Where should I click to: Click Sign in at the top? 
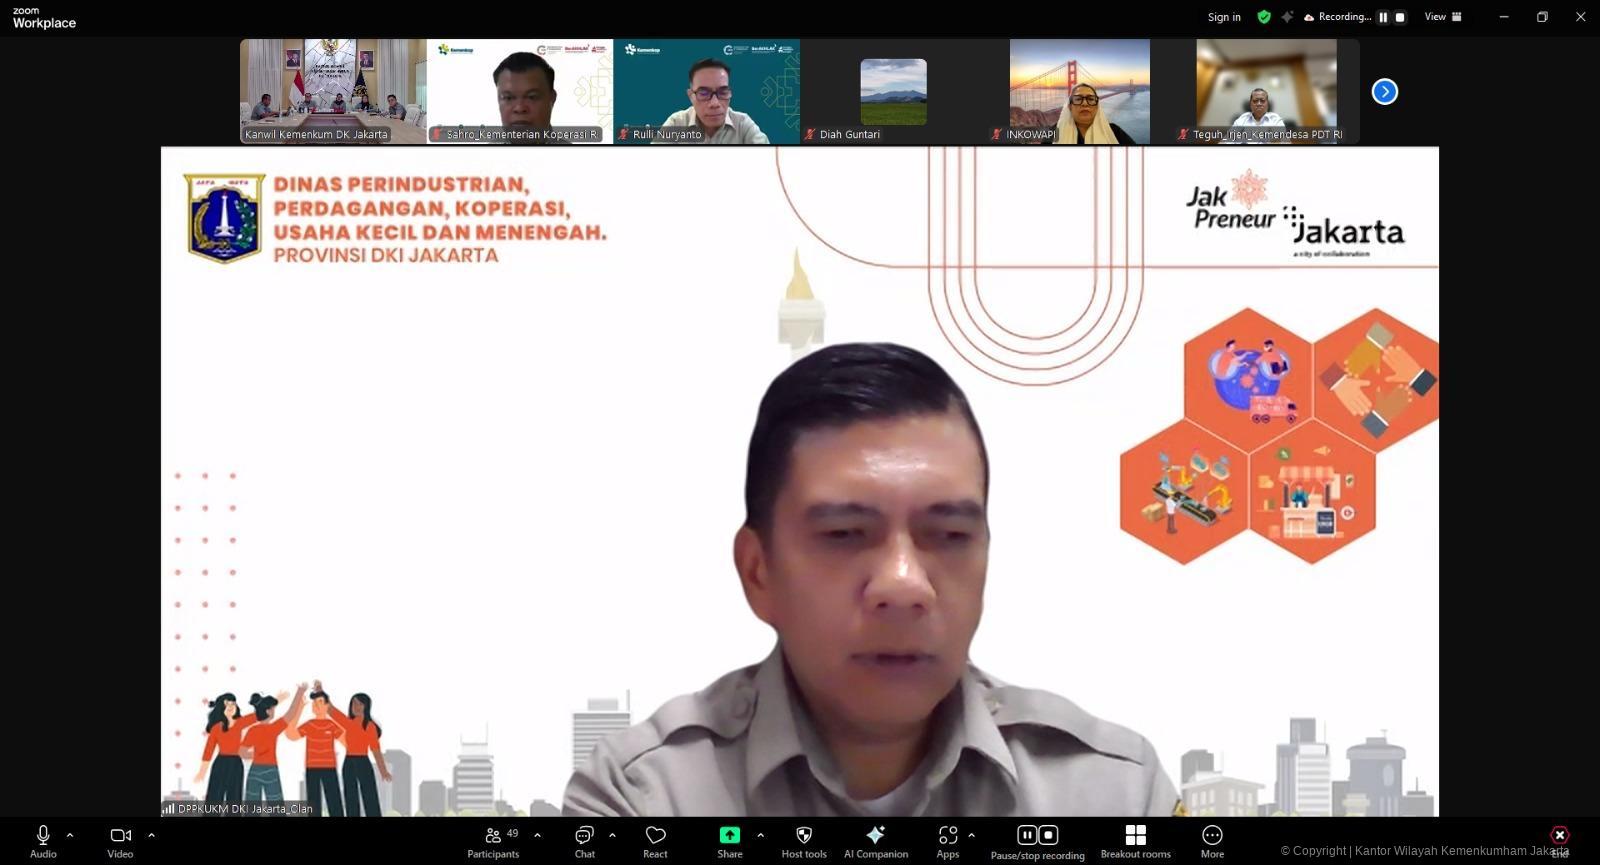[x=1224, y=17]
